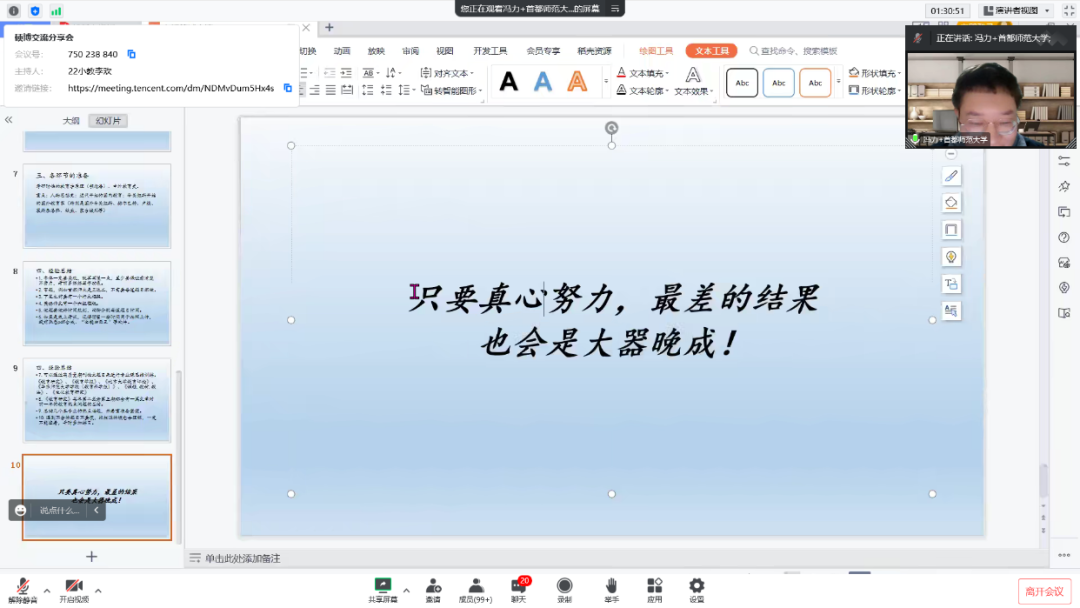This screenshot has height=608, width=1080.
Task: Turn on camera with 开启视频
Action: tap(73, 587)
